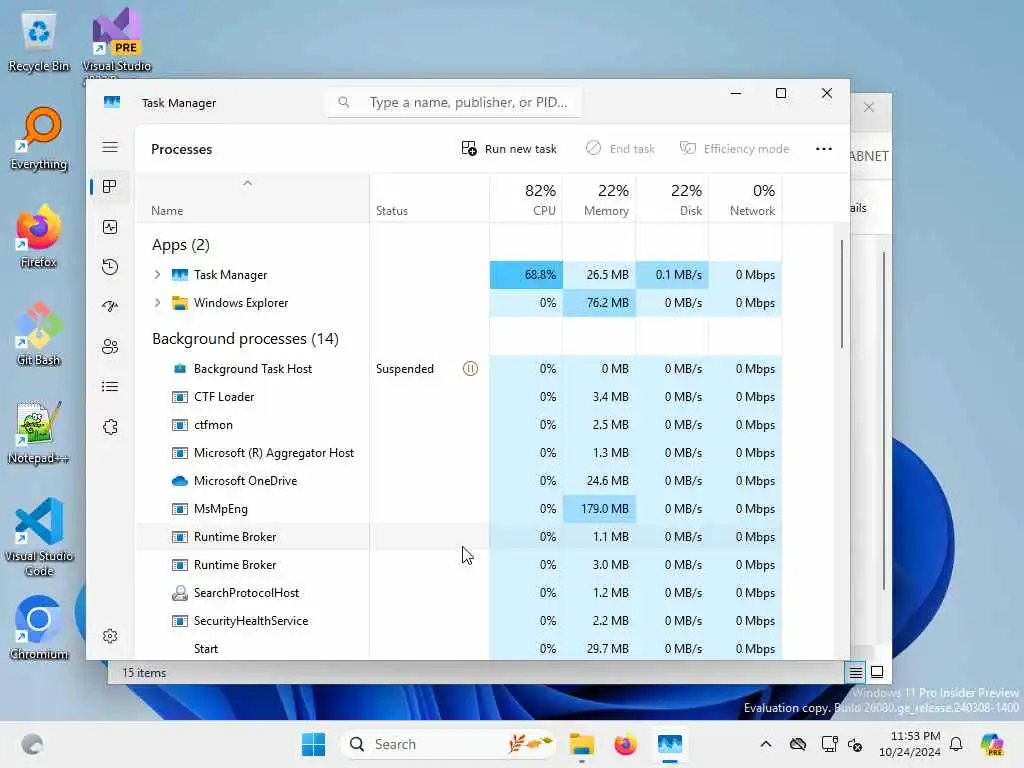This screenshot has height=768, width=1024.
Task: Close the background window behind Task Manager
Action: click(x=869, y=107)
